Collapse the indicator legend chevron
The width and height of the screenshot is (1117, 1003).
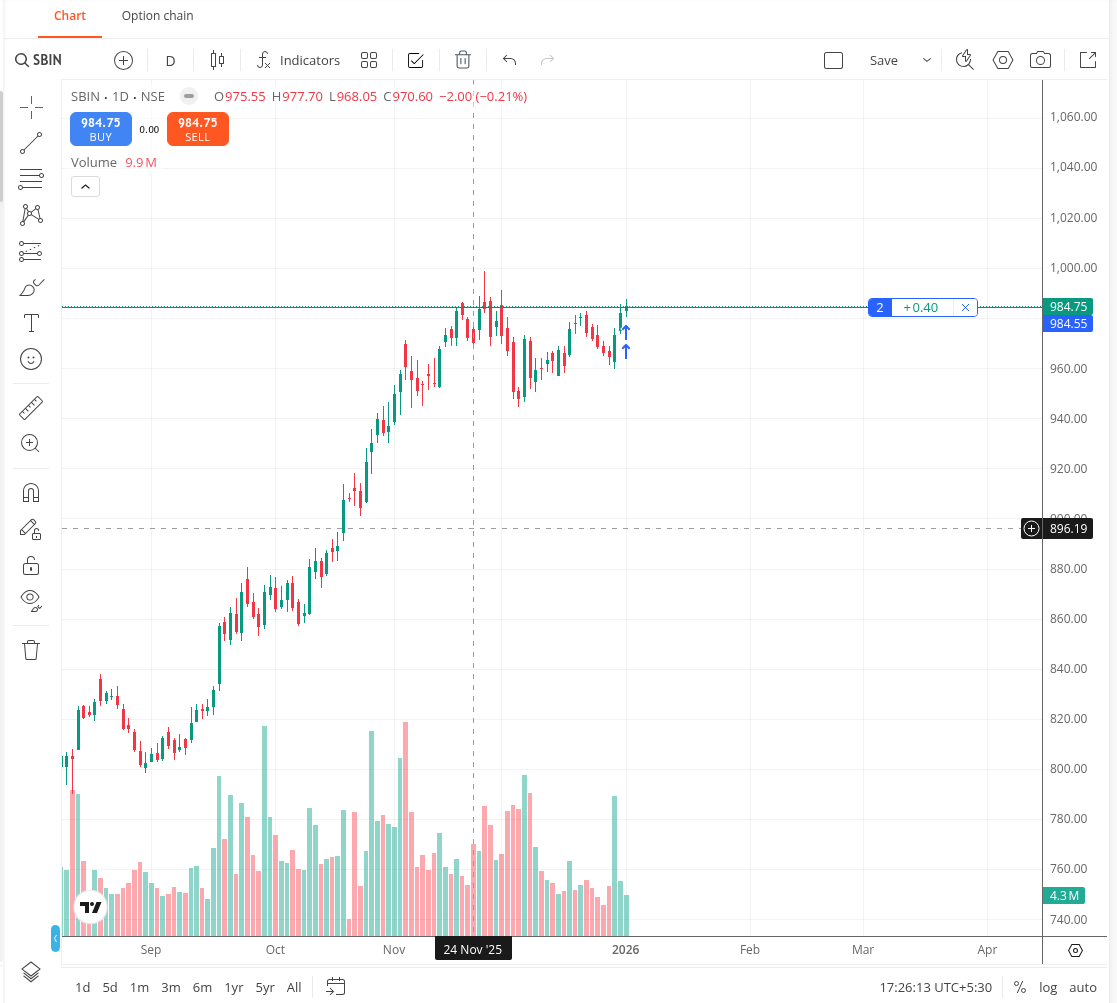85,187
